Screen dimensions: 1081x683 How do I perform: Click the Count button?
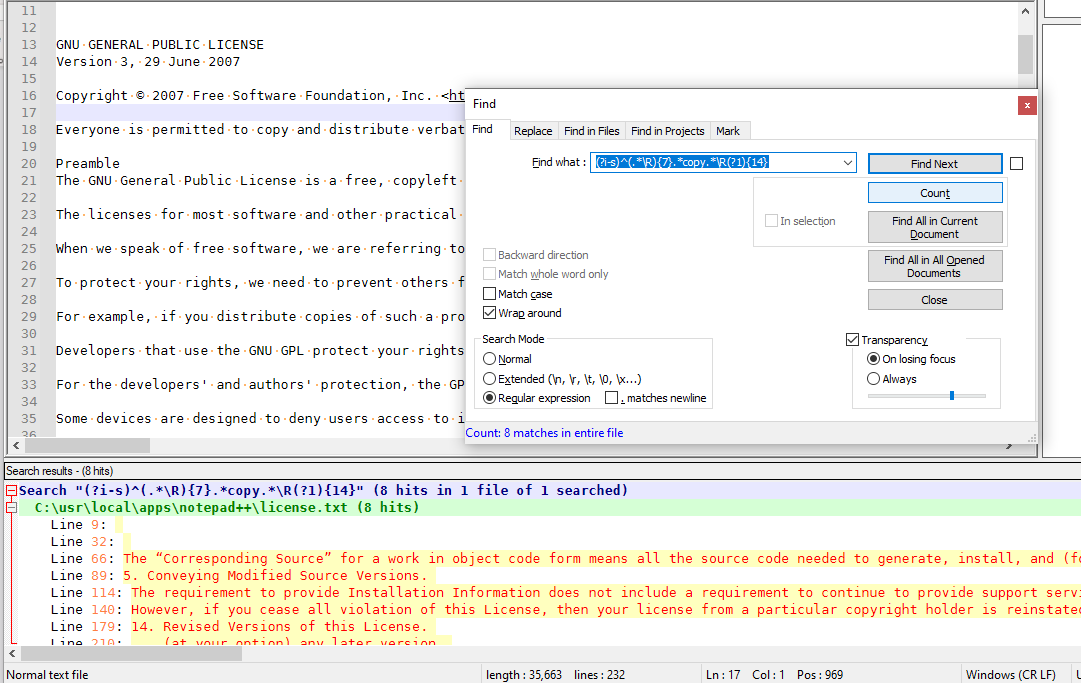[935, 193]
